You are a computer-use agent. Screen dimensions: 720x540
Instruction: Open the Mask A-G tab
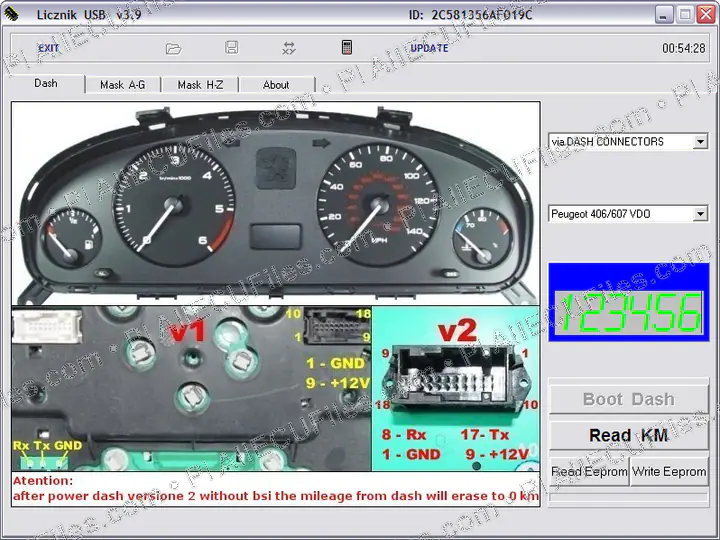click(x=123, y=85)
